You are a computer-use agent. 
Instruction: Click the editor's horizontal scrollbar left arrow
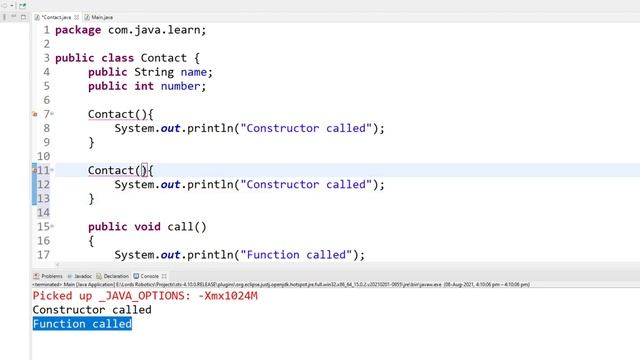(58, 265)
